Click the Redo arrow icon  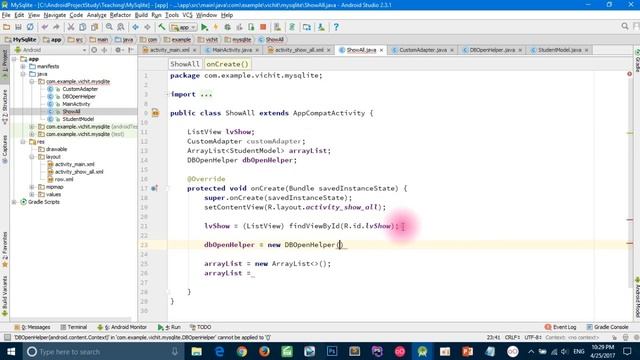(x=56, y=27)
